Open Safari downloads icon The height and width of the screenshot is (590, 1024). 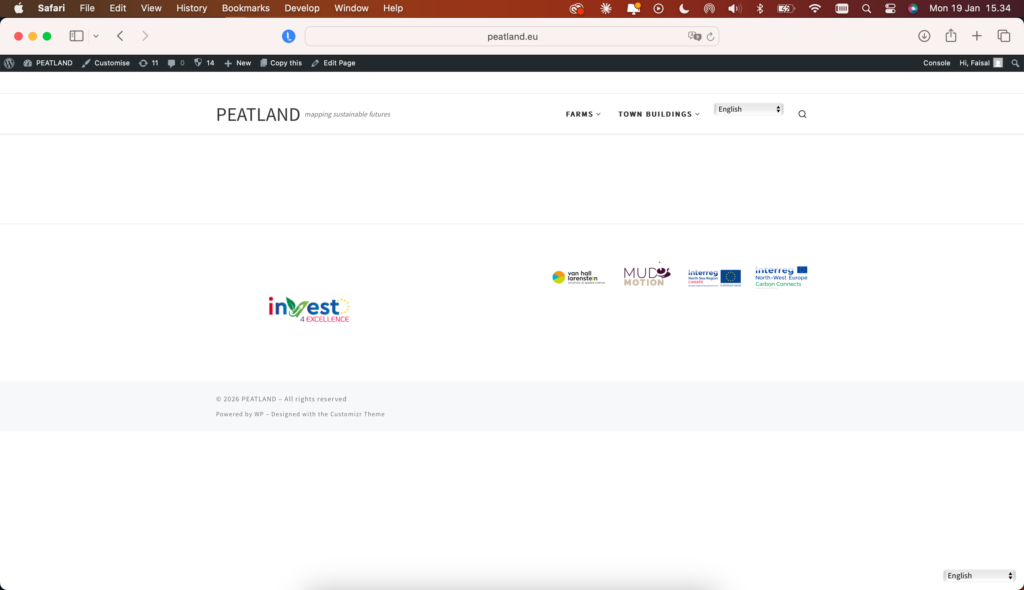(924, 36)
